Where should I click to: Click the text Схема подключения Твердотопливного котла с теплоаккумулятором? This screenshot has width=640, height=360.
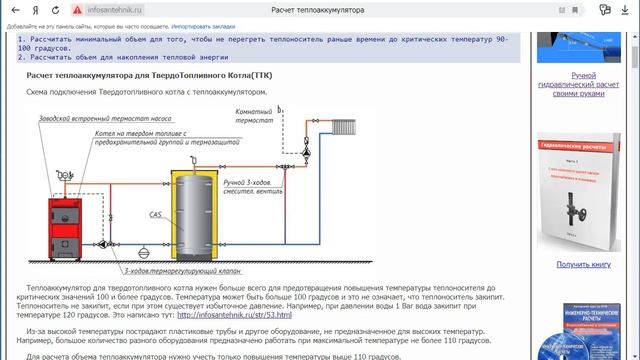point(147,92)
